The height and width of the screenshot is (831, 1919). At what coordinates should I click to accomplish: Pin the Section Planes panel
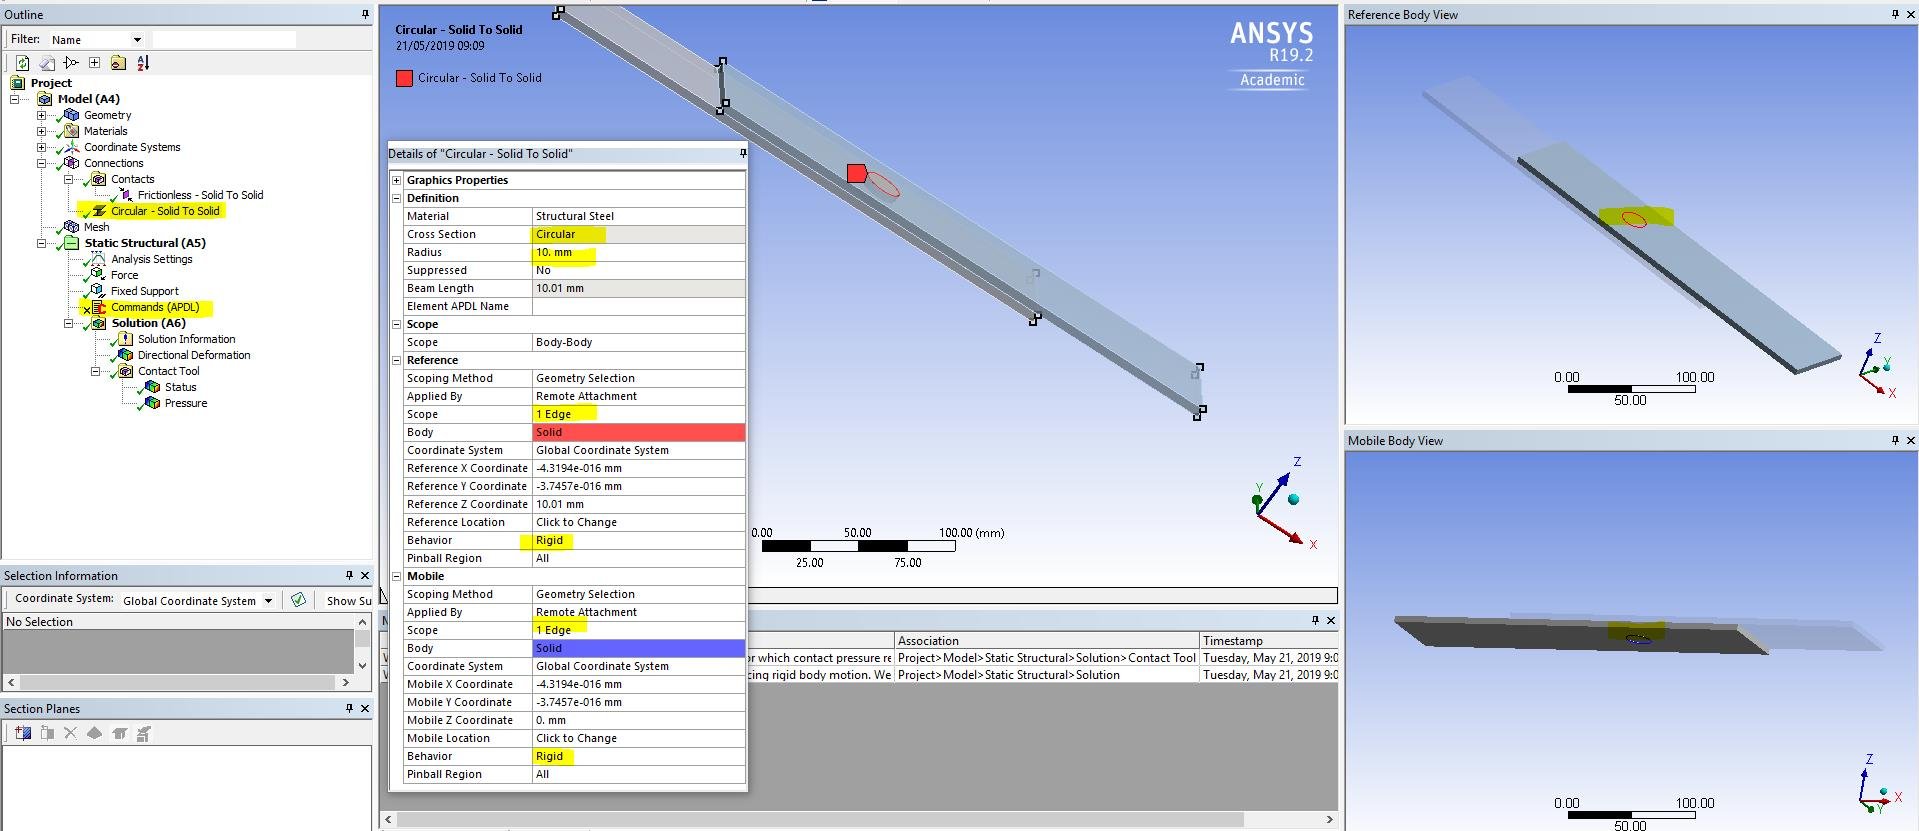pos(349,708)
